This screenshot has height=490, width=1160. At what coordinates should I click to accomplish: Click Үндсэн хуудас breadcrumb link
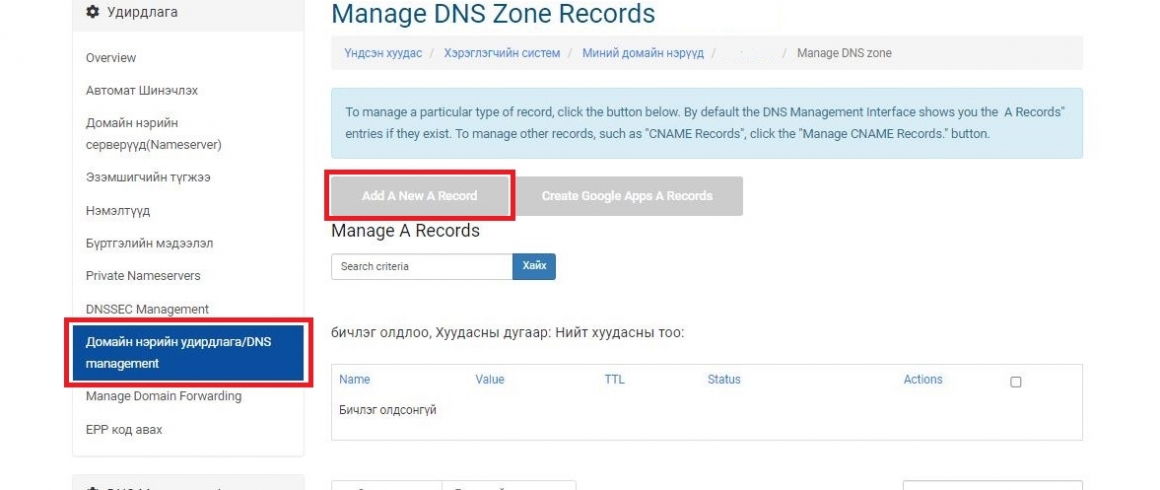coord(383,53)
